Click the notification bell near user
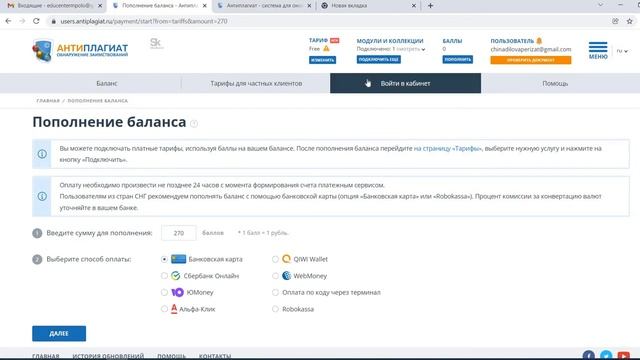Image resolution: width=640 pixels, height=360 pixels. [x=539, y=41]
